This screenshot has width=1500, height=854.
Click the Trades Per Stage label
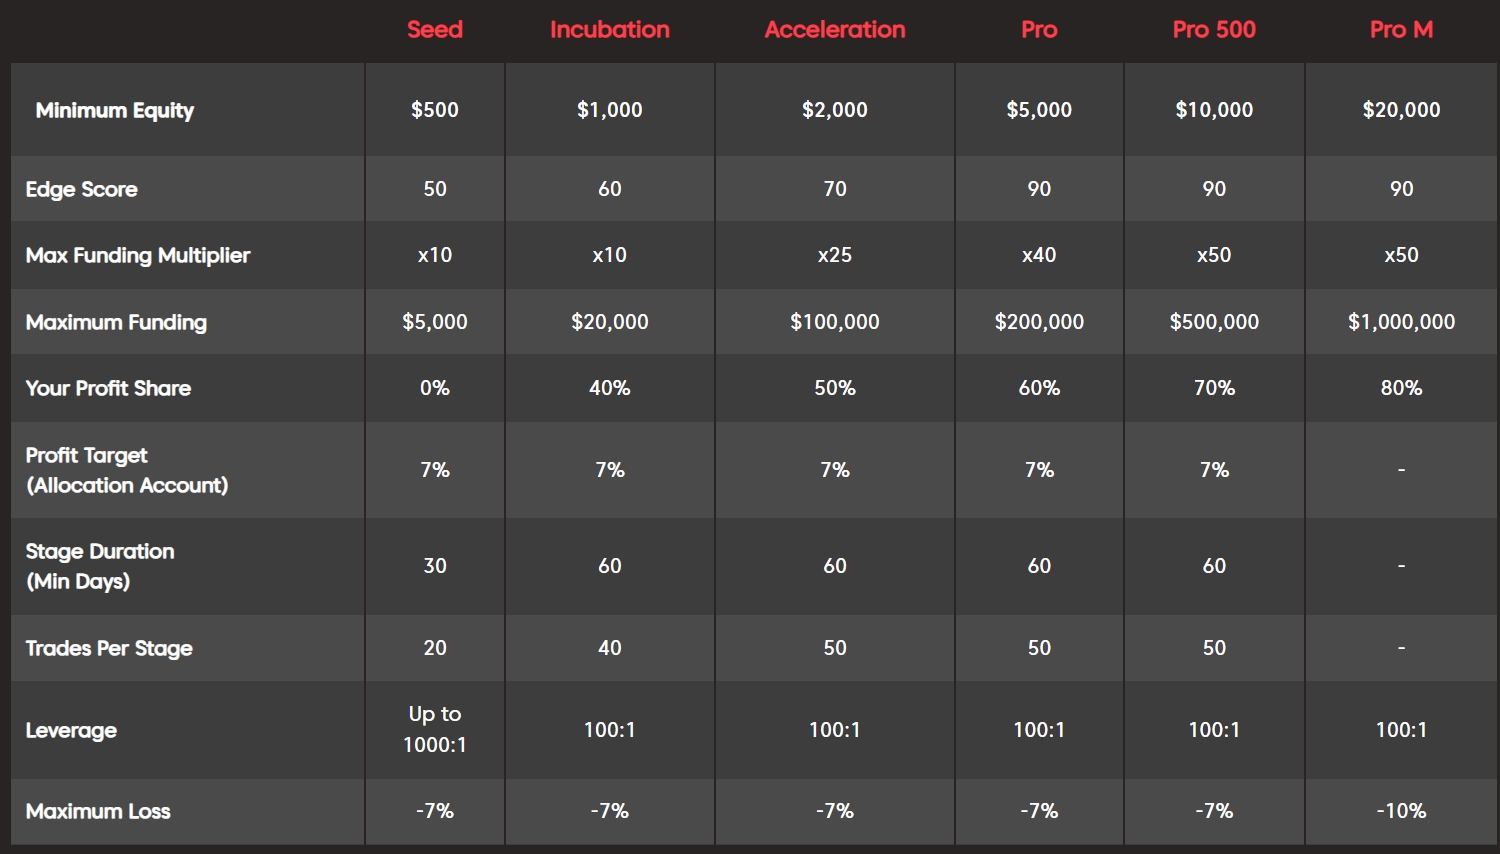pyautogui.click(x=109, y=648)
